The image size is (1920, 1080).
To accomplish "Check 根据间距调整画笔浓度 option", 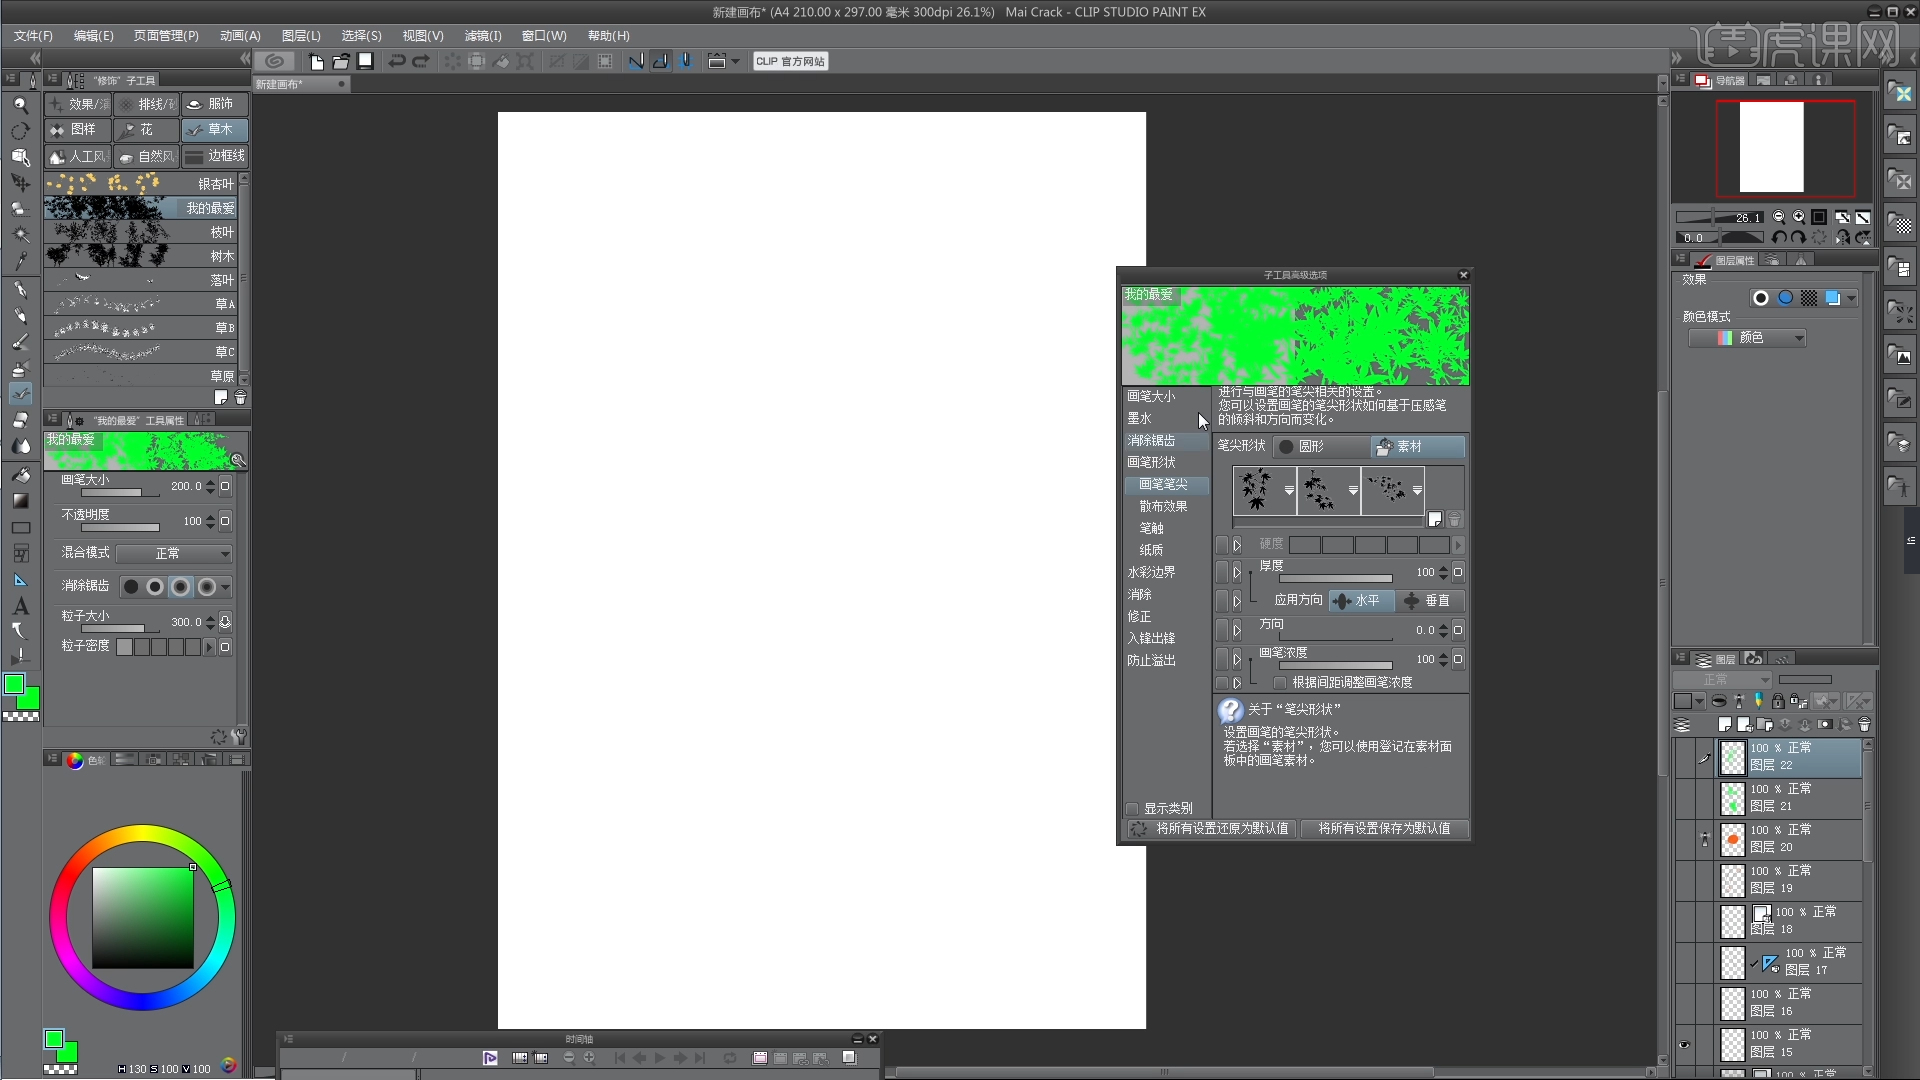I will (1279, 683).
